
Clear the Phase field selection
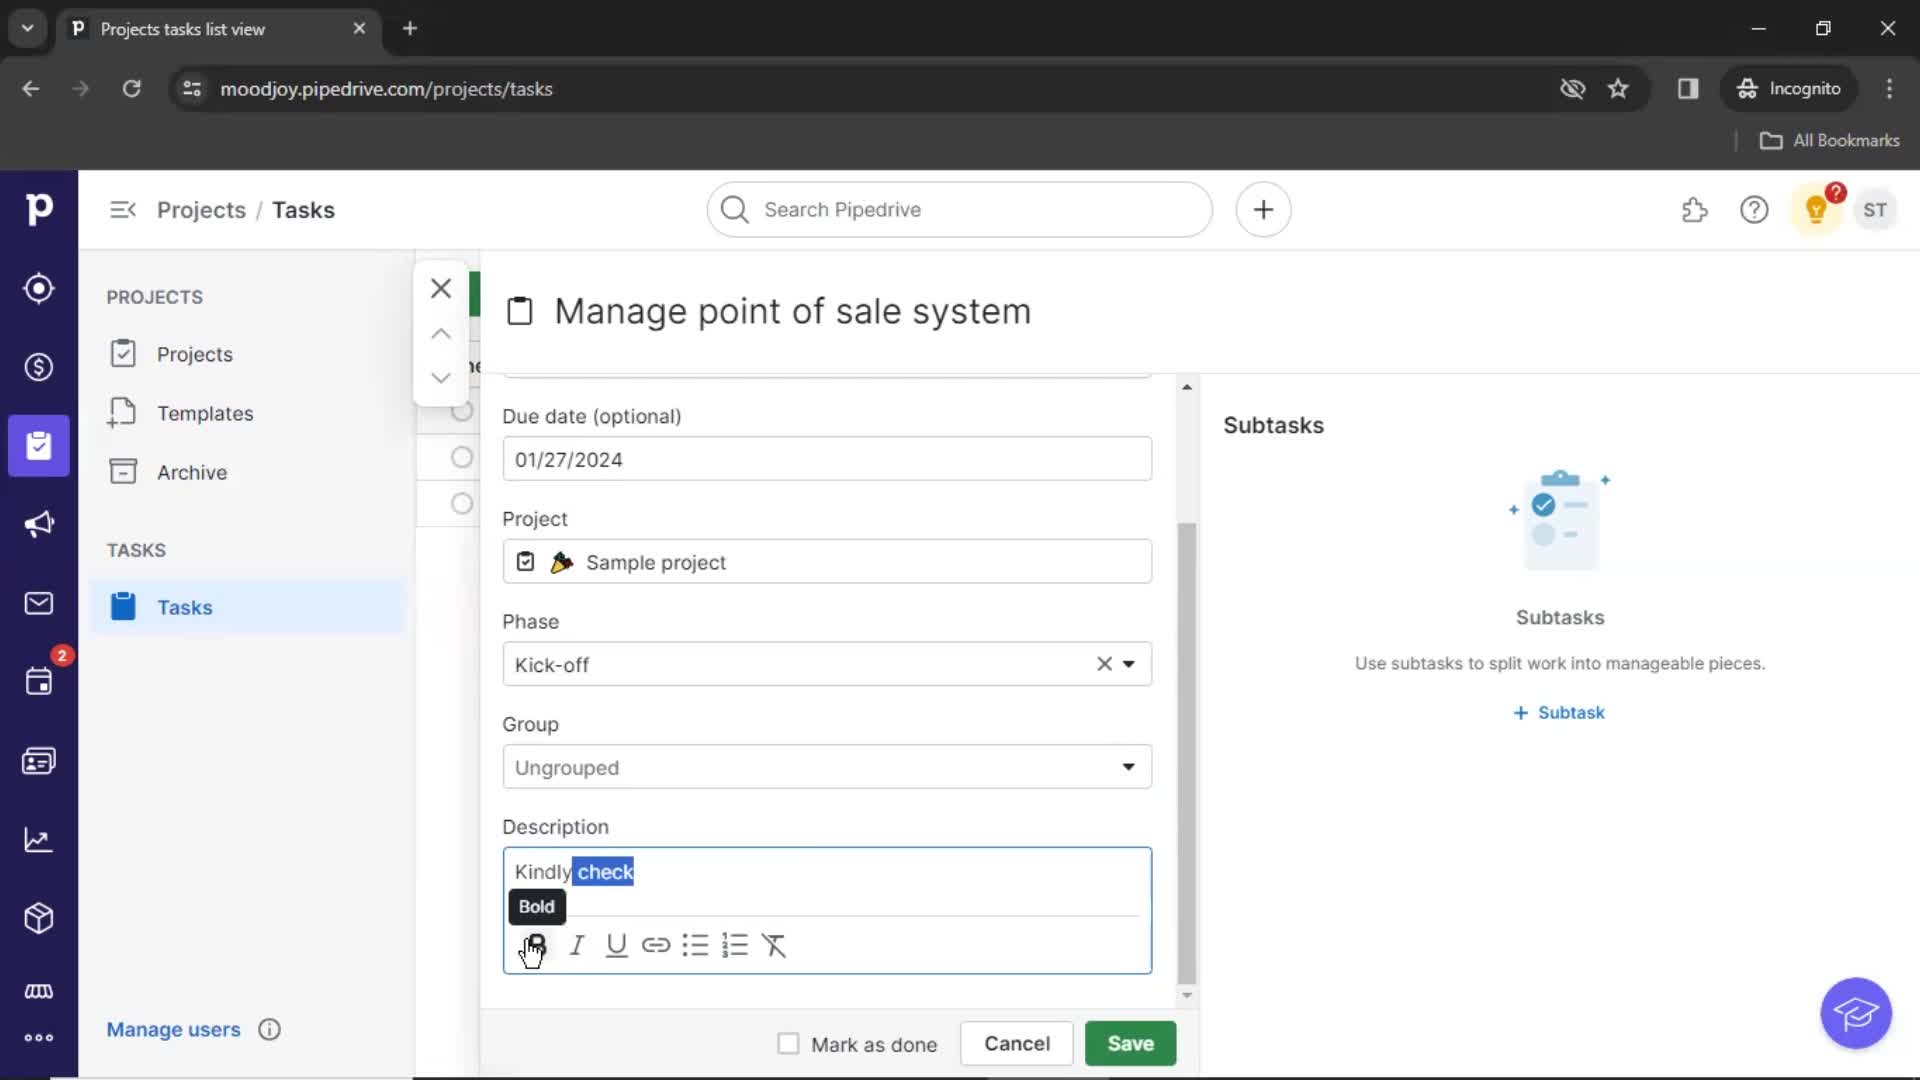1105,663
